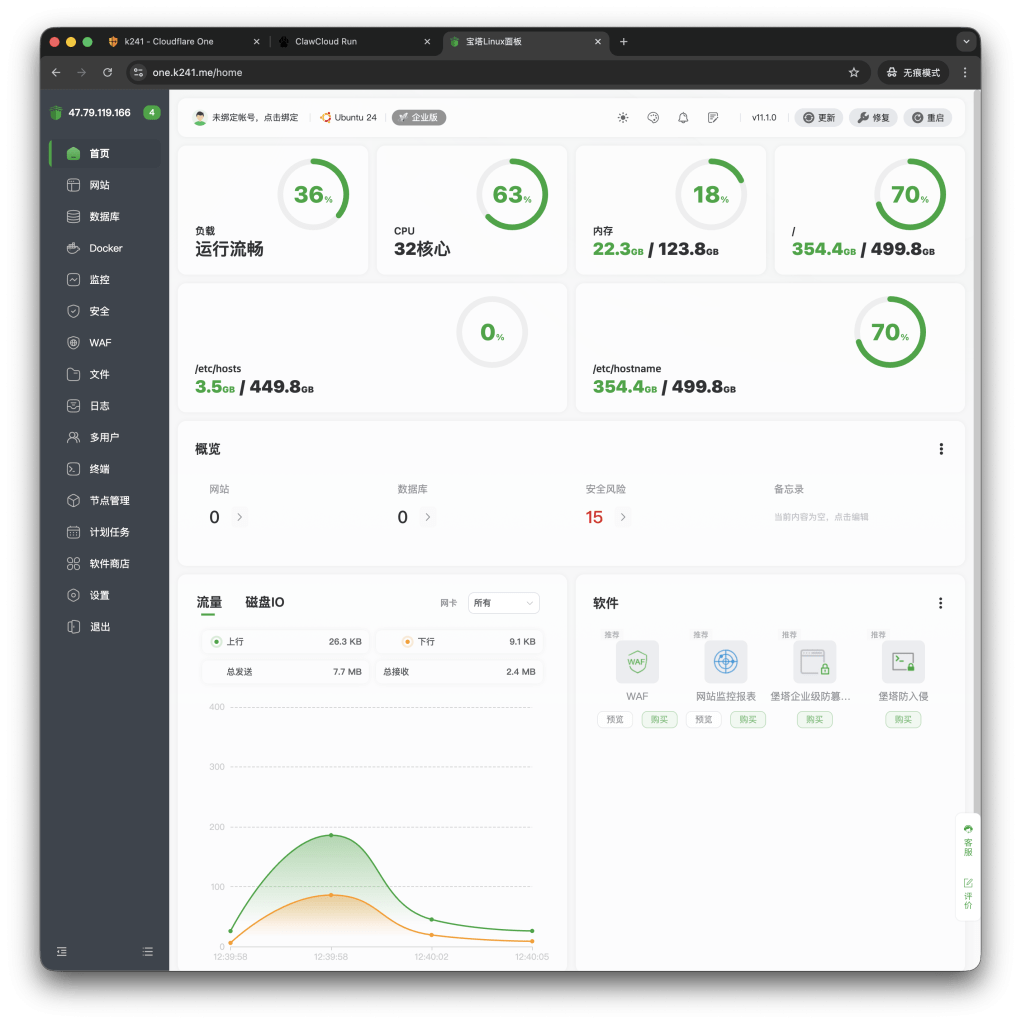
Task: Collapse sidebar using bottom-left icon
Action: [x=62, y=951]
